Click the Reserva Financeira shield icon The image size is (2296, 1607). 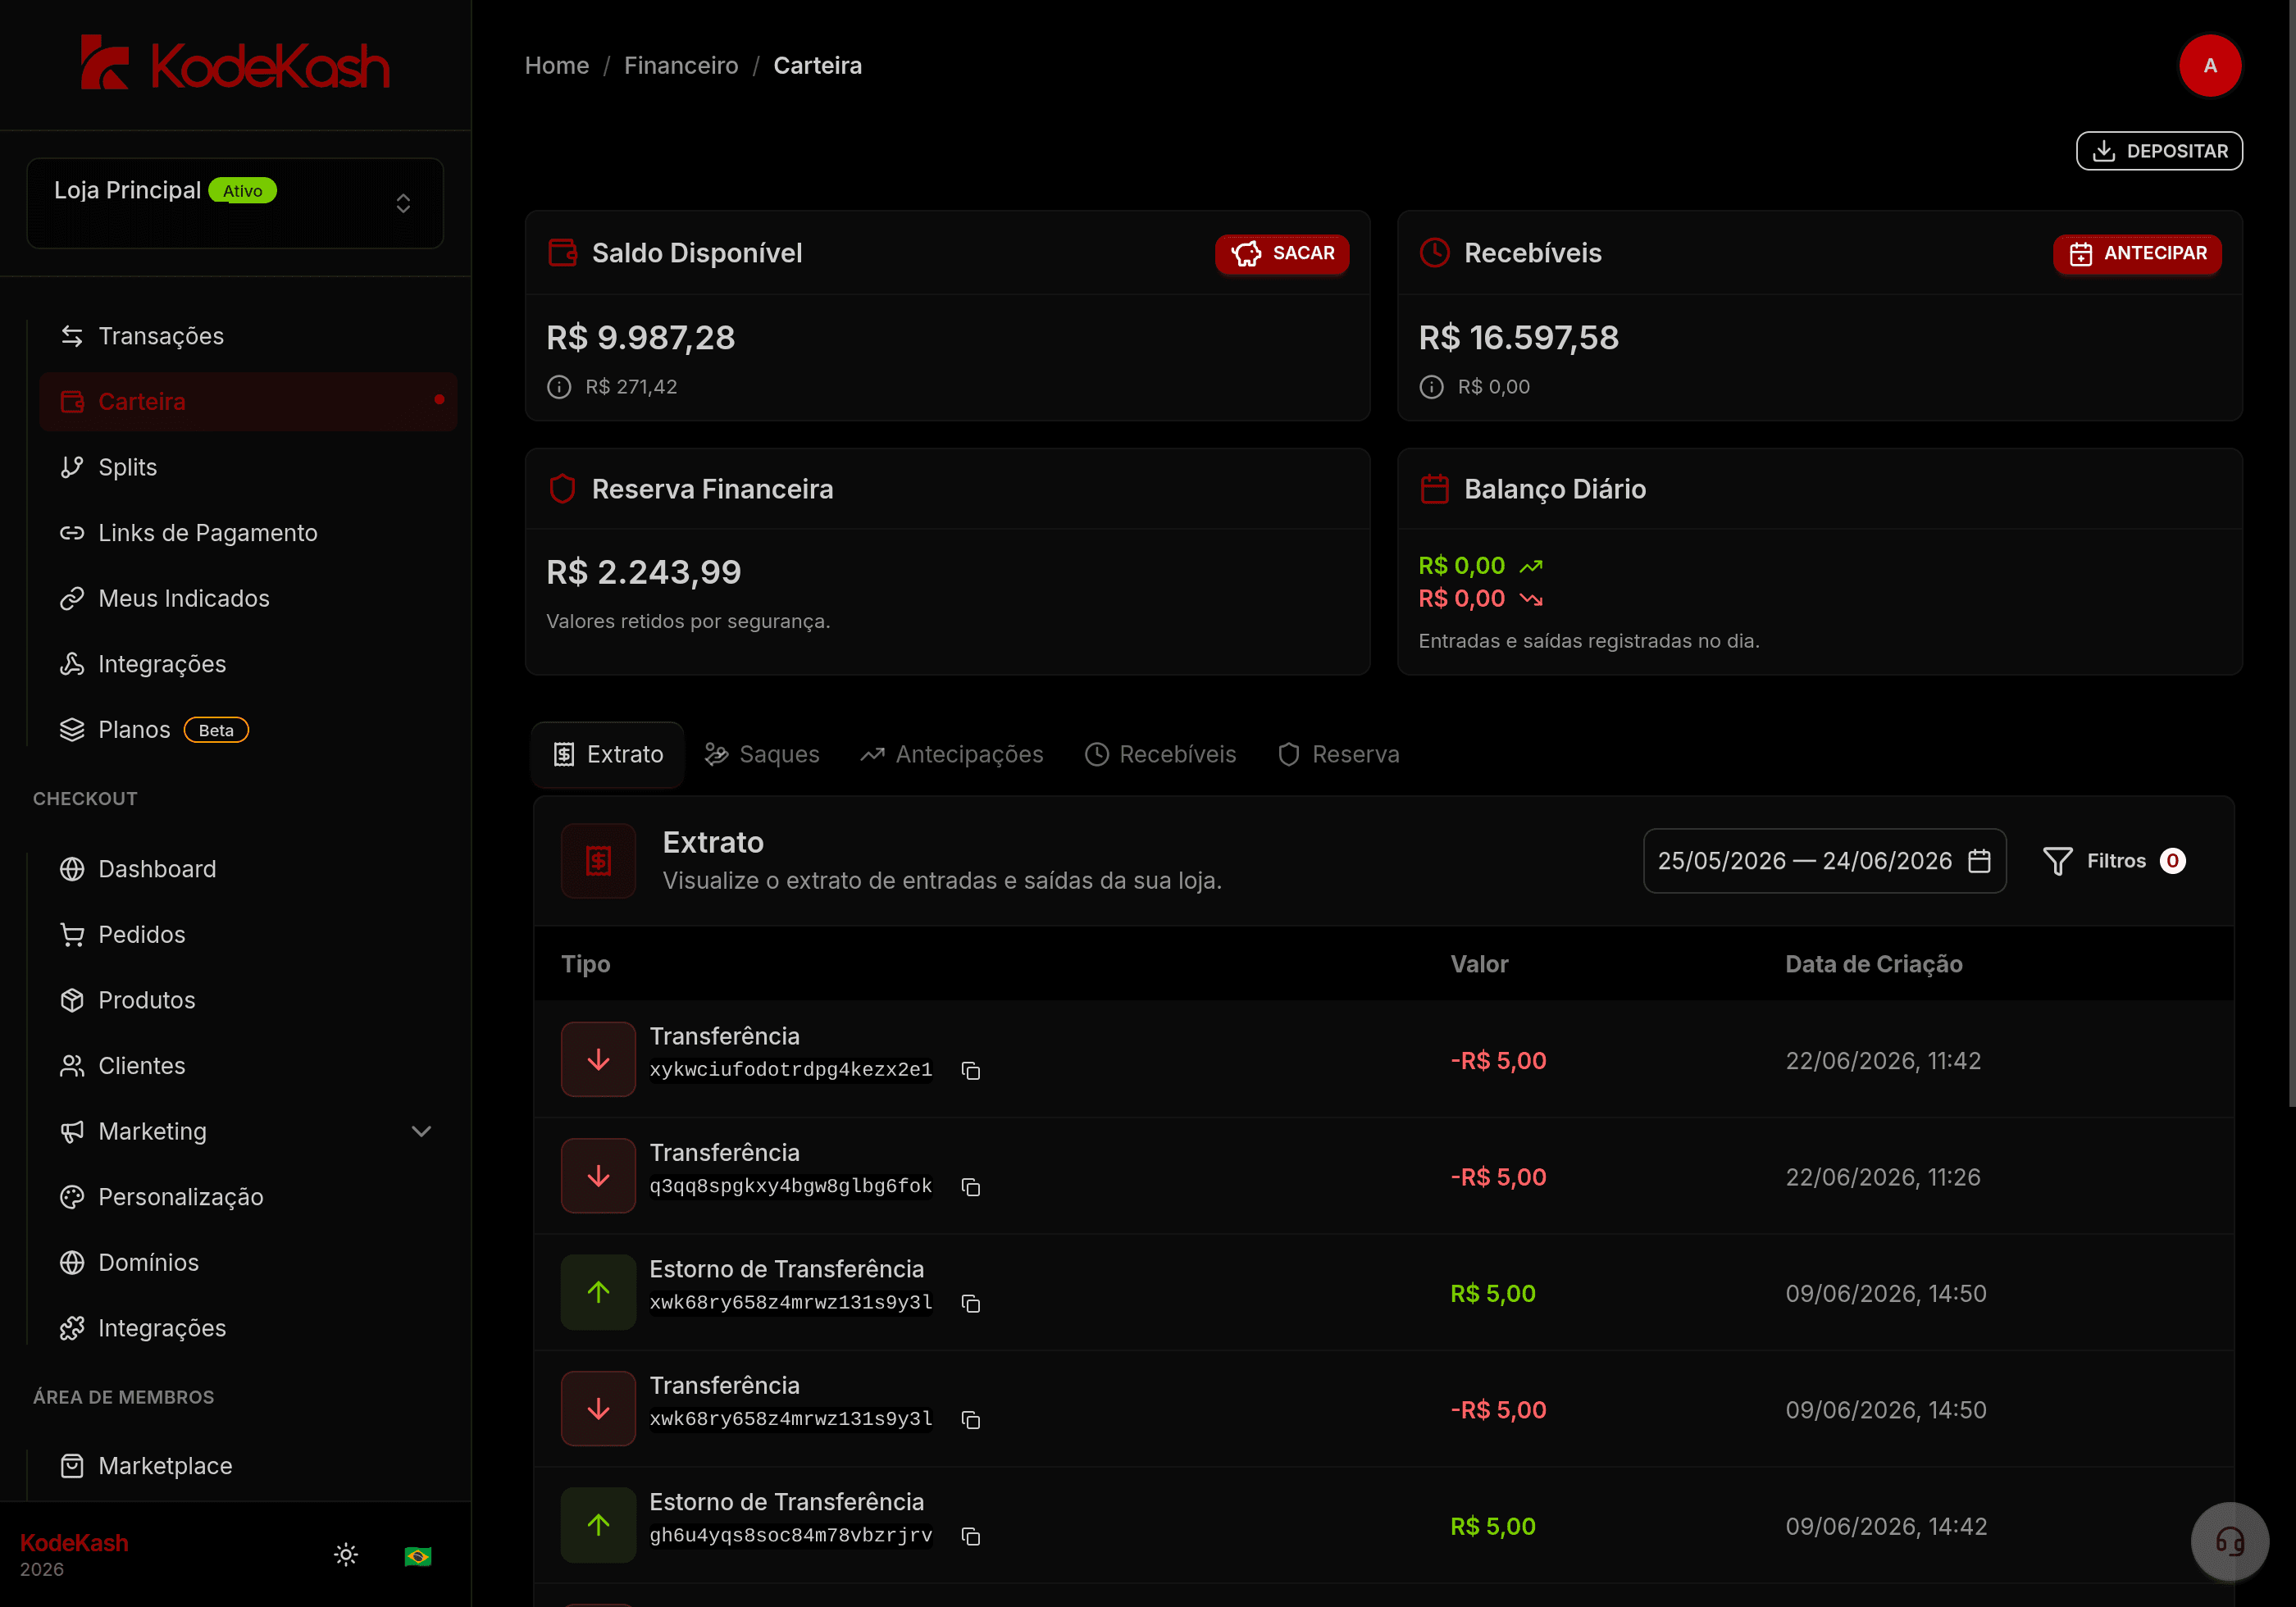pos(562,488)
